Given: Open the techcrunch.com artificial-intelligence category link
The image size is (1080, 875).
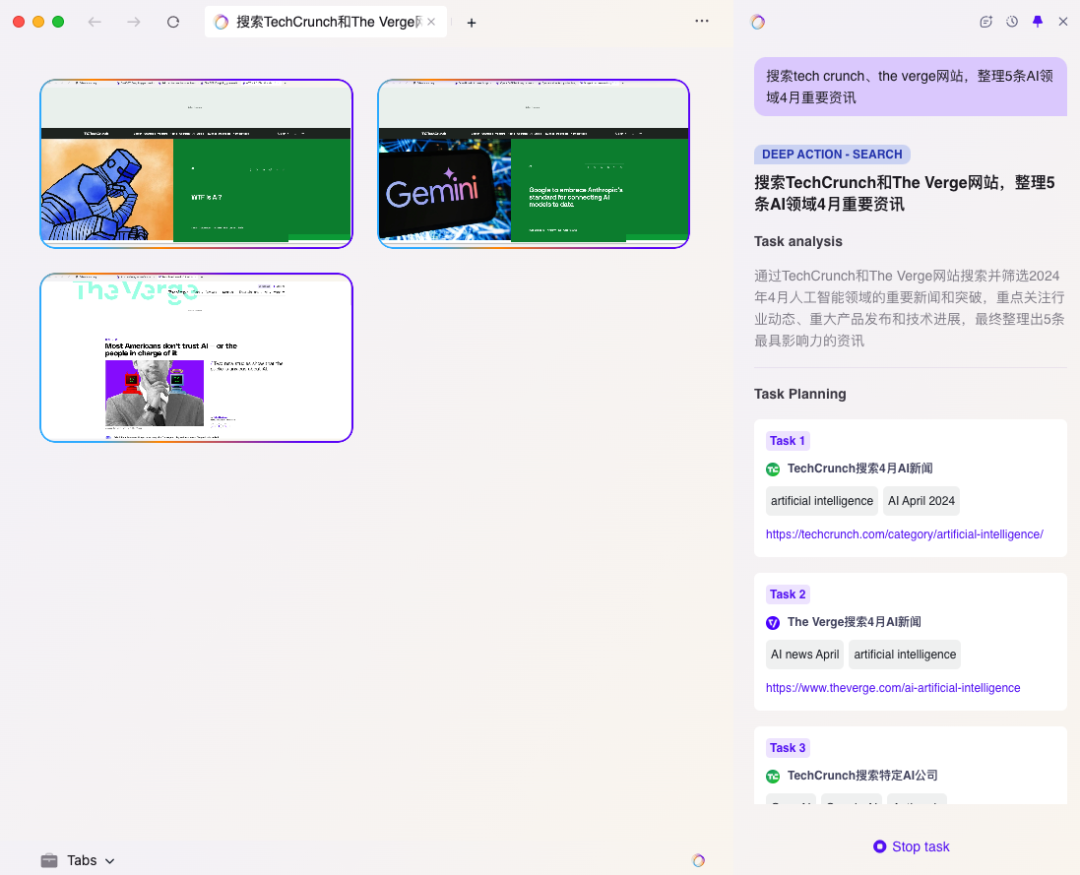Looking at the screenshot, I should click(x=904, y=534).
